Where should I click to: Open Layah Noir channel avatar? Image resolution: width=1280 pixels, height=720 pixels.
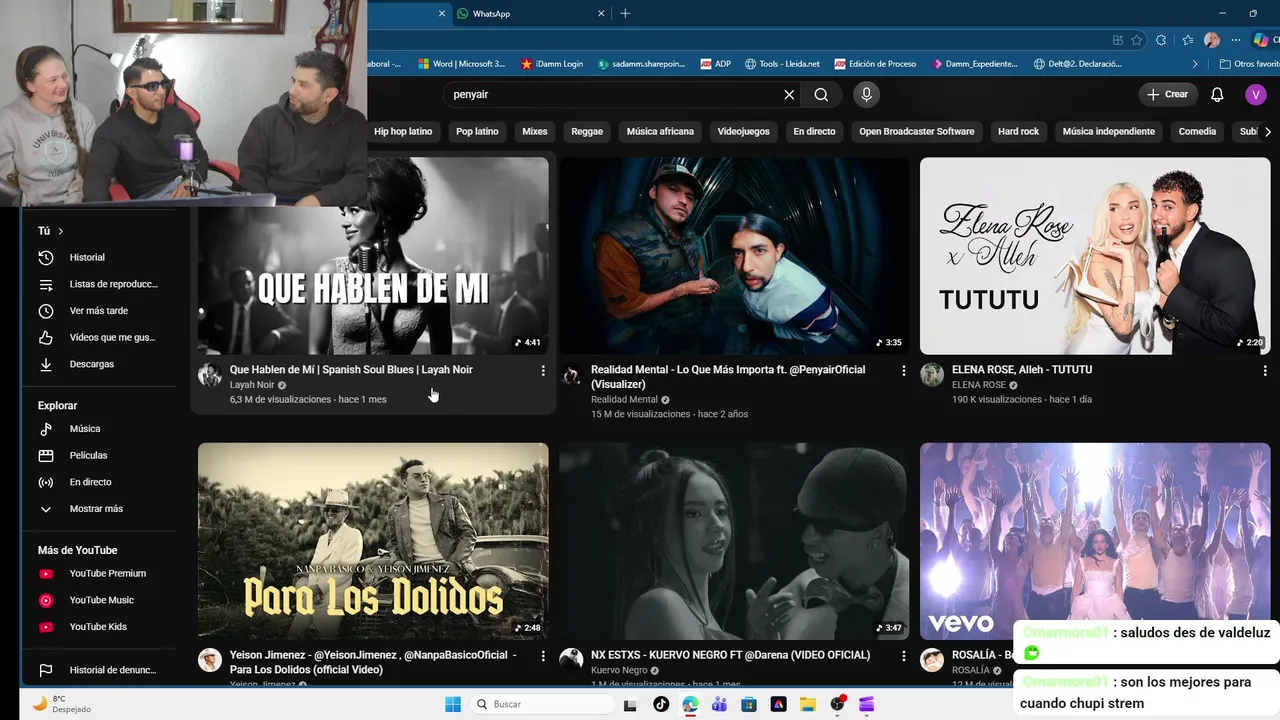[210, 375]
